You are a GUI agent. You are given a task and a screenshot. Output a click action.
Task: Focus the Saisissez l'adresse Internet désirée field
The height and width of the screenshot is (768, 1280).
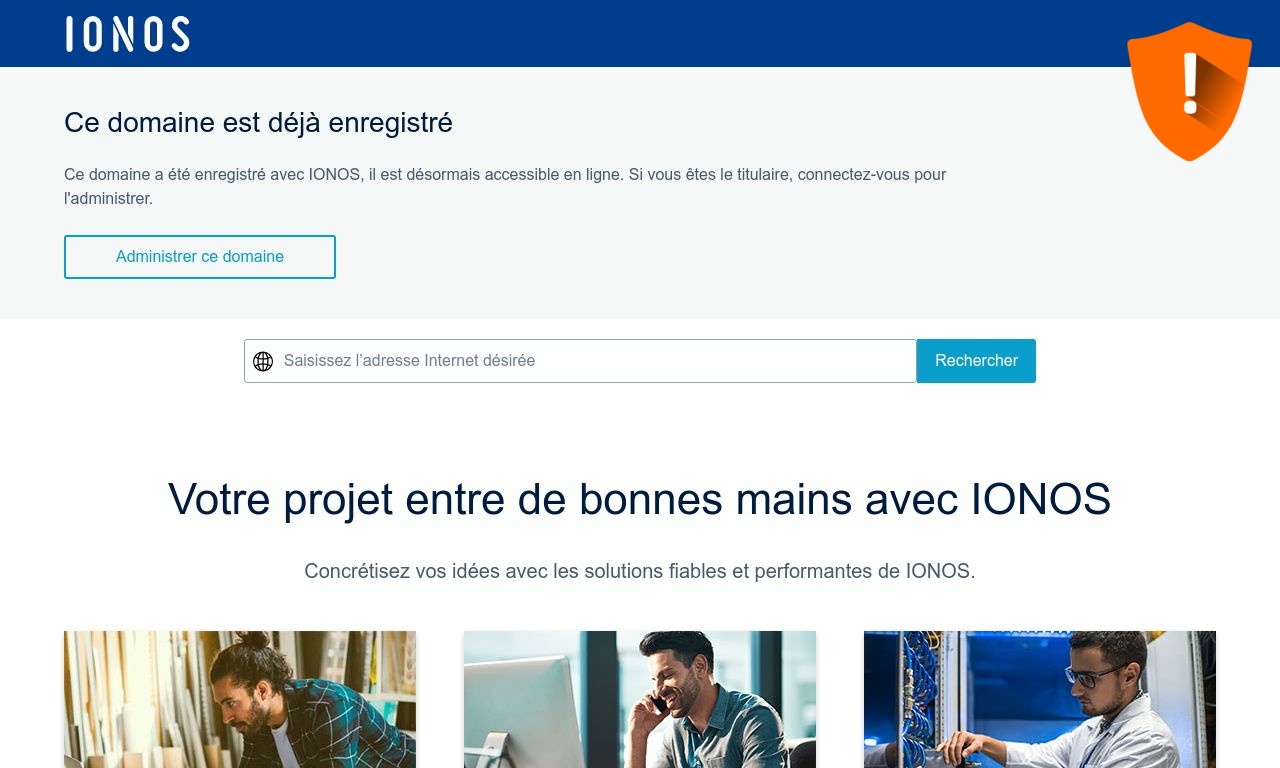[580, 361]
